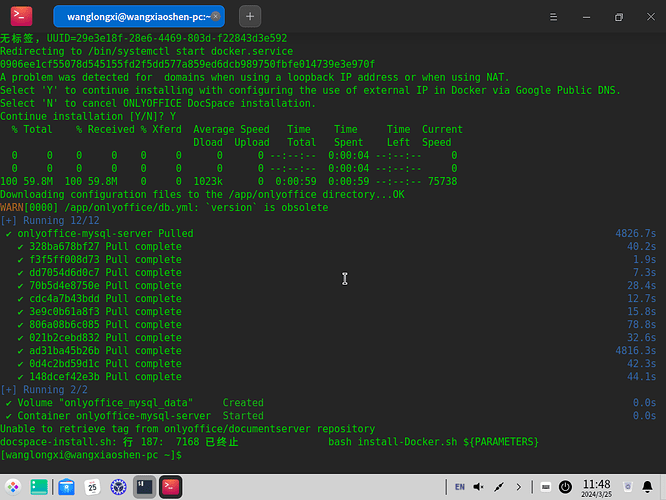Click '021b2cebd832 Pull complete' line
666x500 pixels.
(x=99, y=337)
